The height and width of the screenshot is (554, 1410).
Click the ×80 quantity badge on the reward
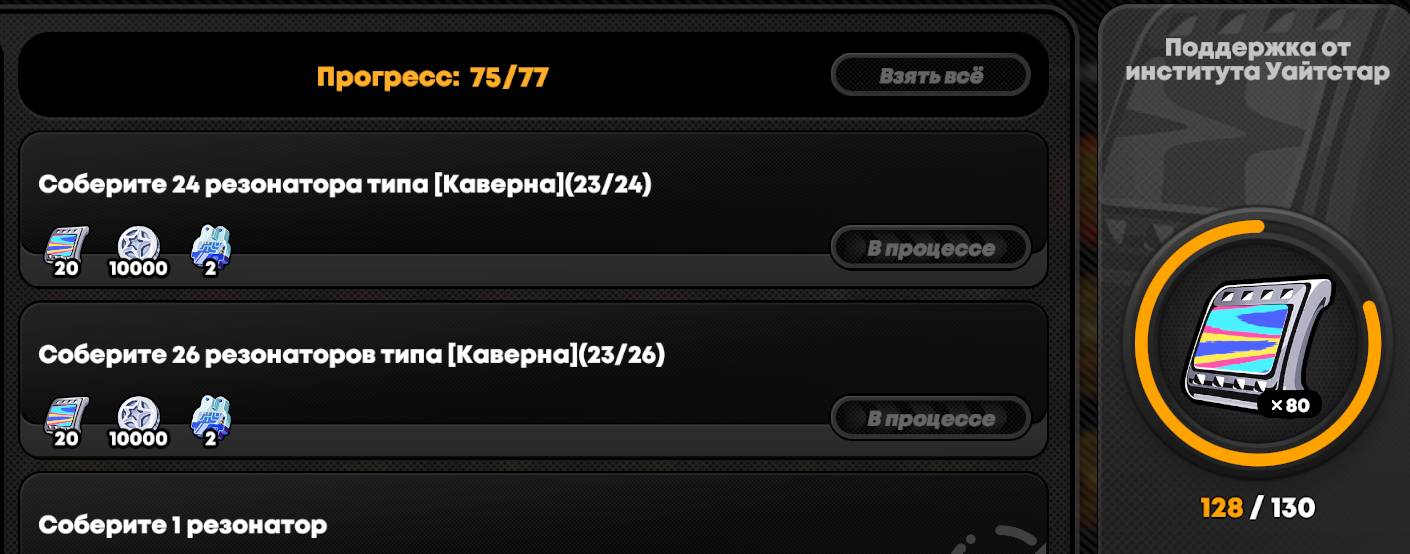pos(1289,405)
